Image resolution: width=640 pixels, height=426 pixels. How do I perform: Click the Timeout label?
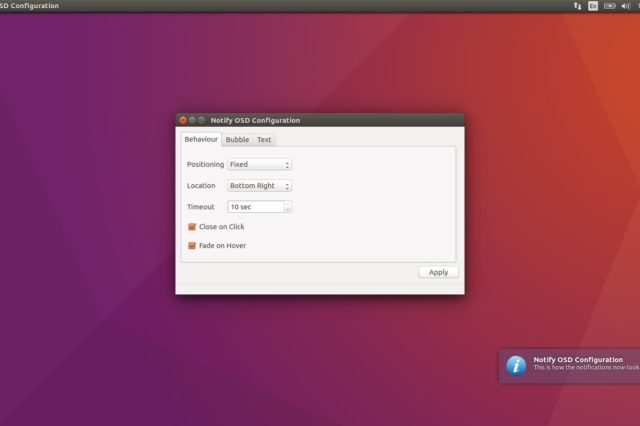tap(200, 207)
